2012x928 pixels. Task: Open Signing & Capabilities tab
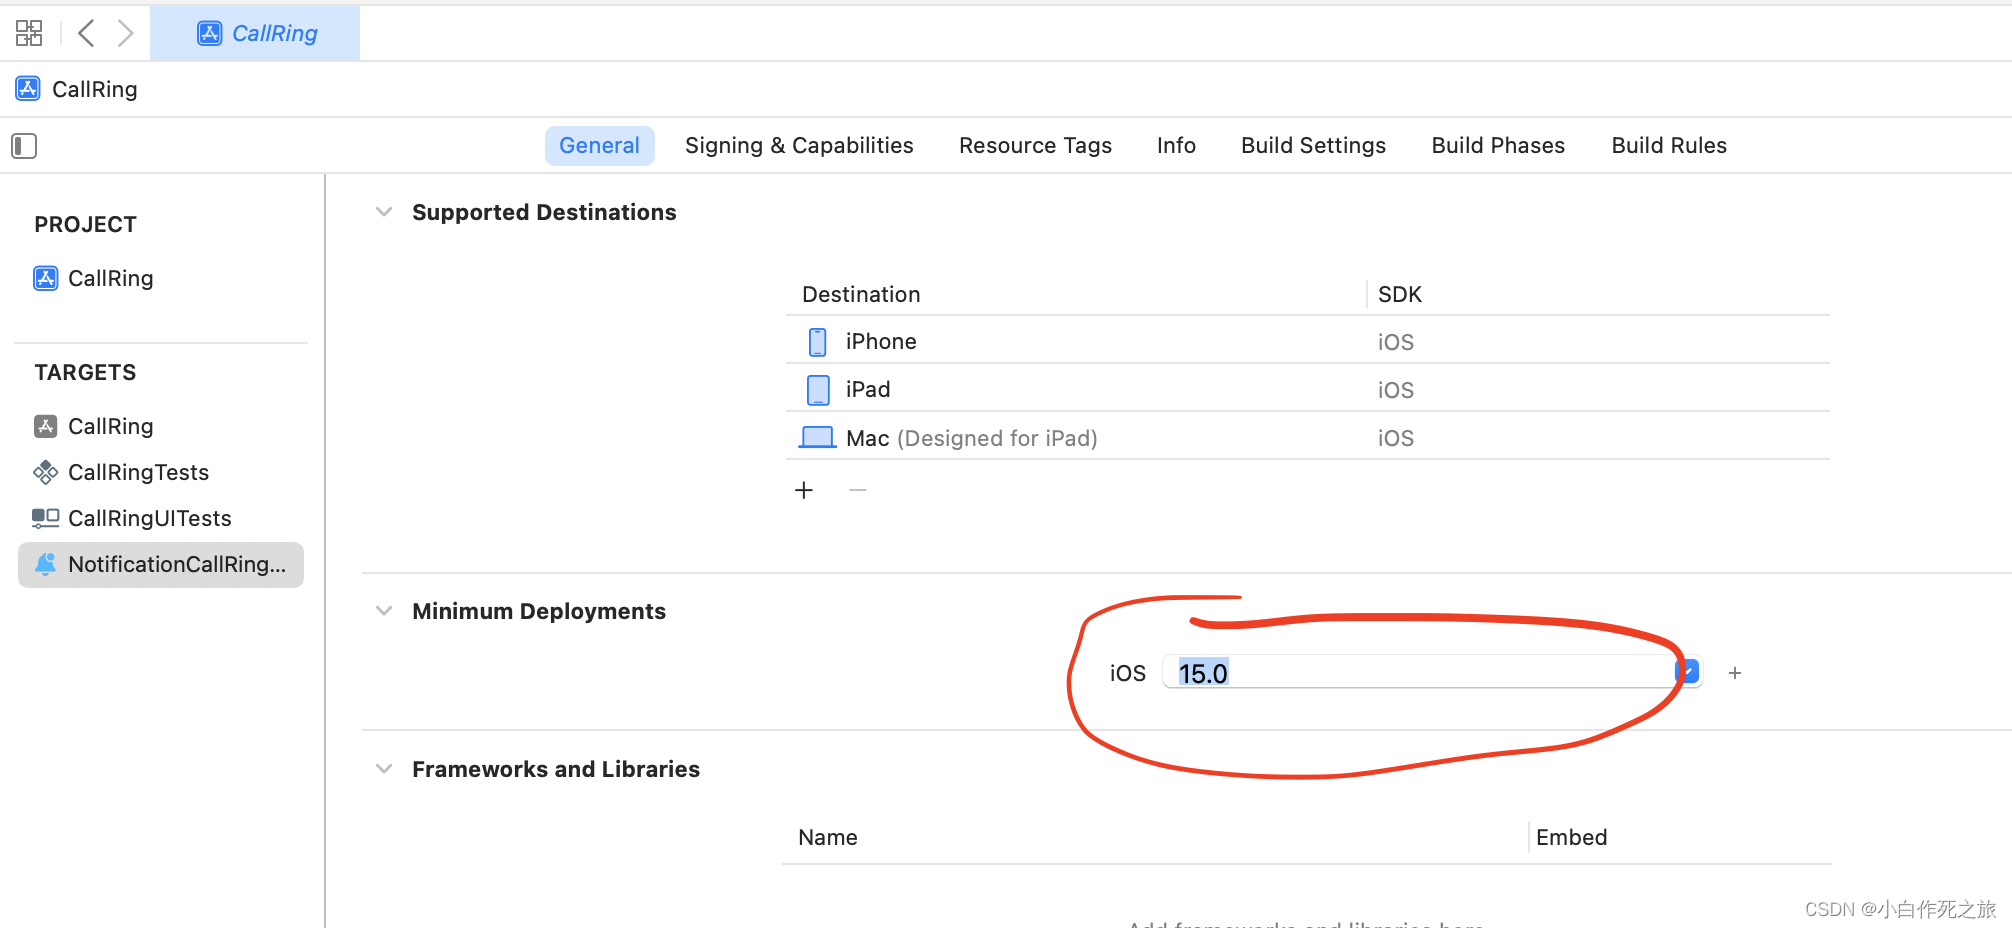[x=799, y=146]
